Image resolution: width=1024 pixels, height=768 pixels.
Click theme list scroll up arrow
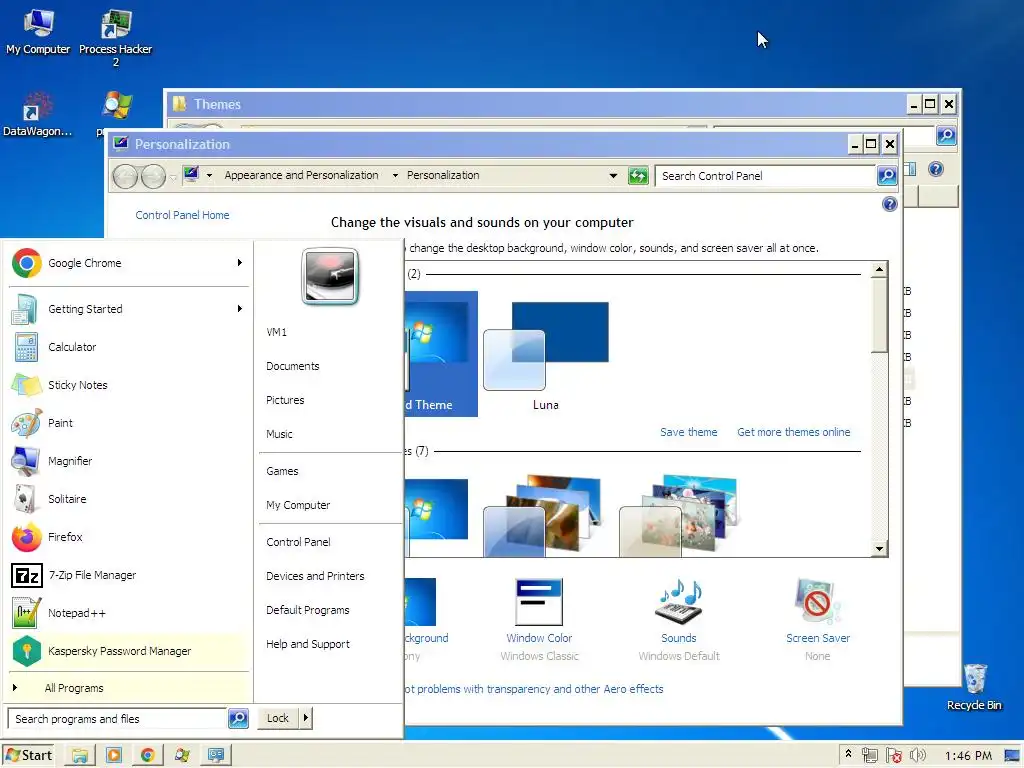pyautogui.click(x=879, y=269)
